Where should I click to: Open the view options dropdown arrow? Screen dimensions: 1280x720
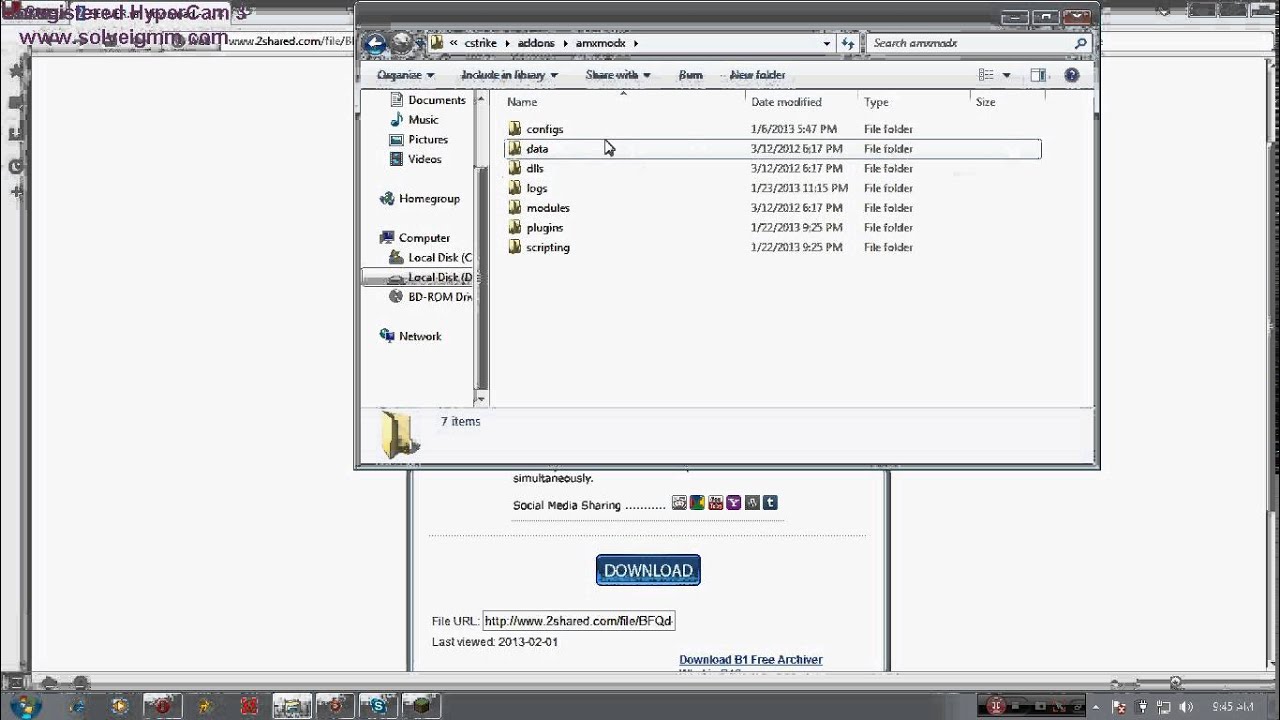1006,75
